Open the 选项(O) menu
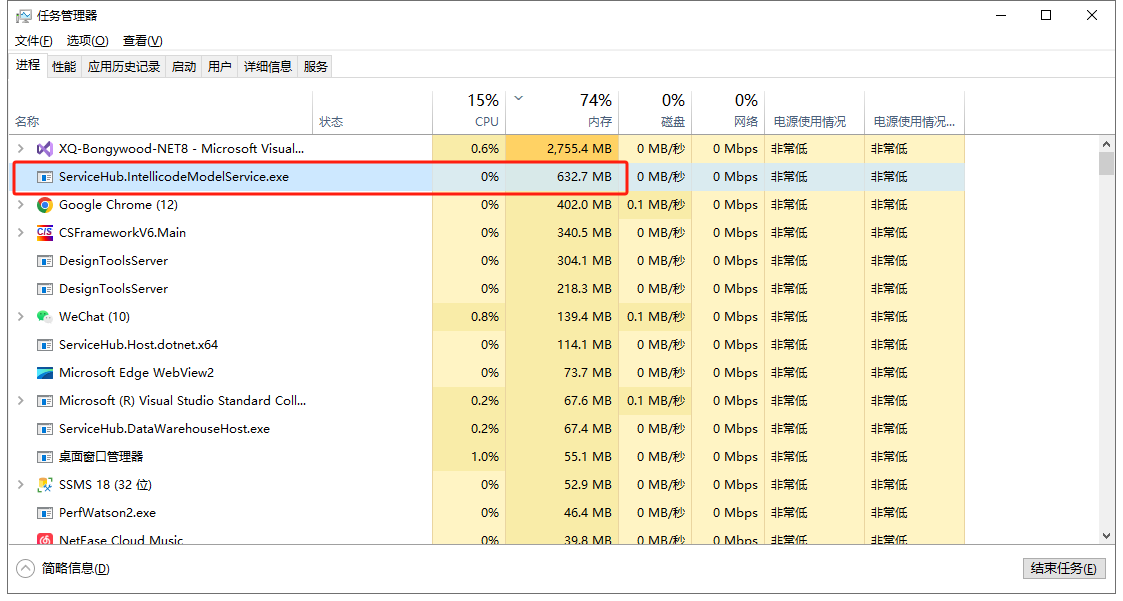 [x=87, y=41]
